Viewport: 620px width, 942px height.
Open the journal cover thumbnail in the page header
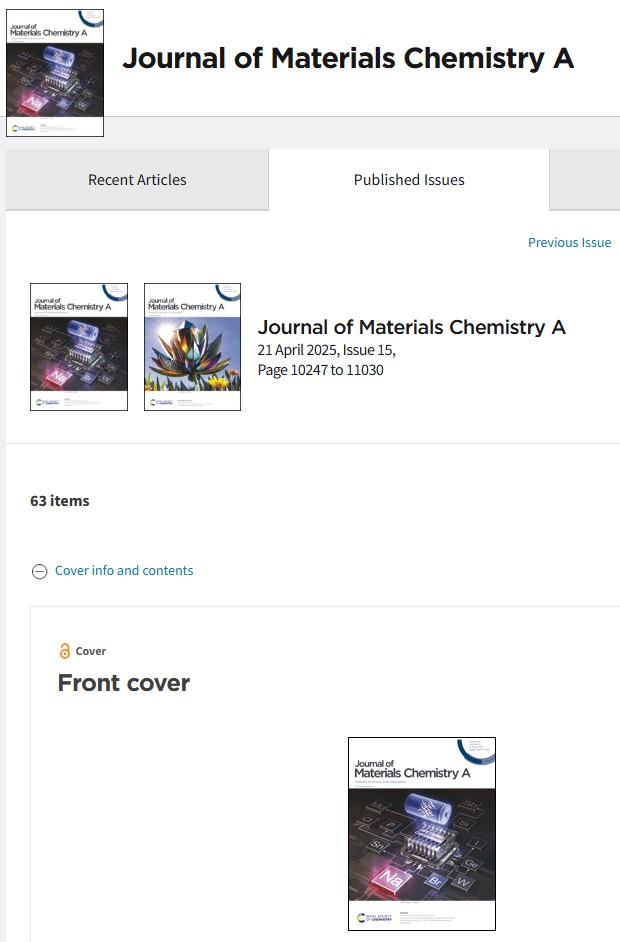pyautogui.click(x=55, y=73)
